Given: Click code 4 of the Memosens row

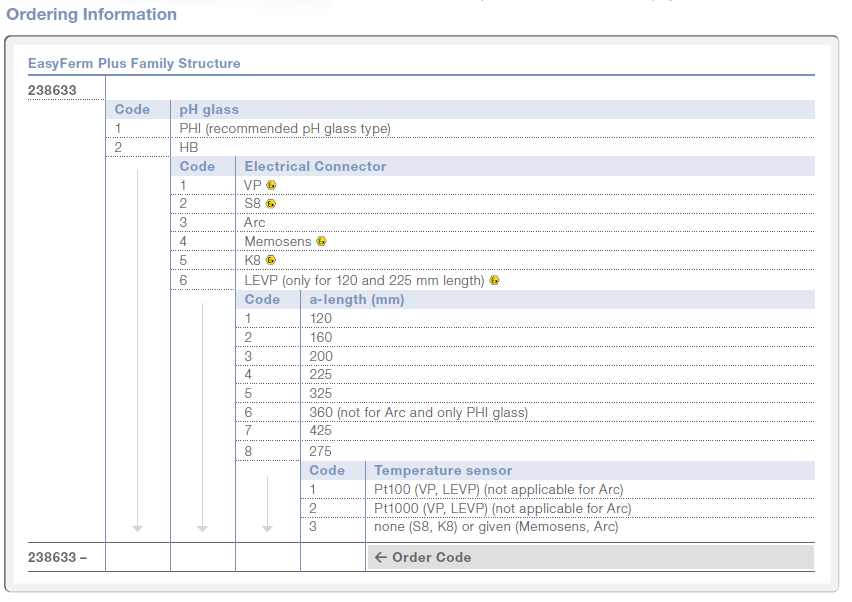Looking at the screenshot, I should pos(183,241).
